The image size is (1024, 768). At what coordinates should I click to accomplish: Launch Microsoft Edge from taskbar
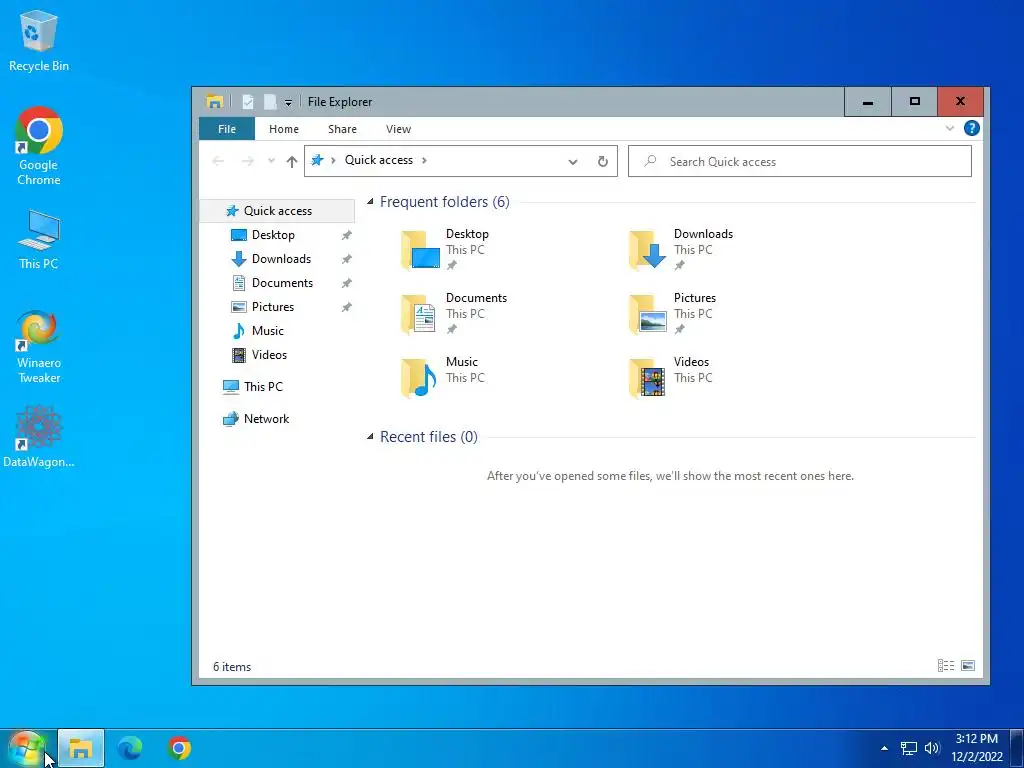pyautogui.click(x=130, y=748)
